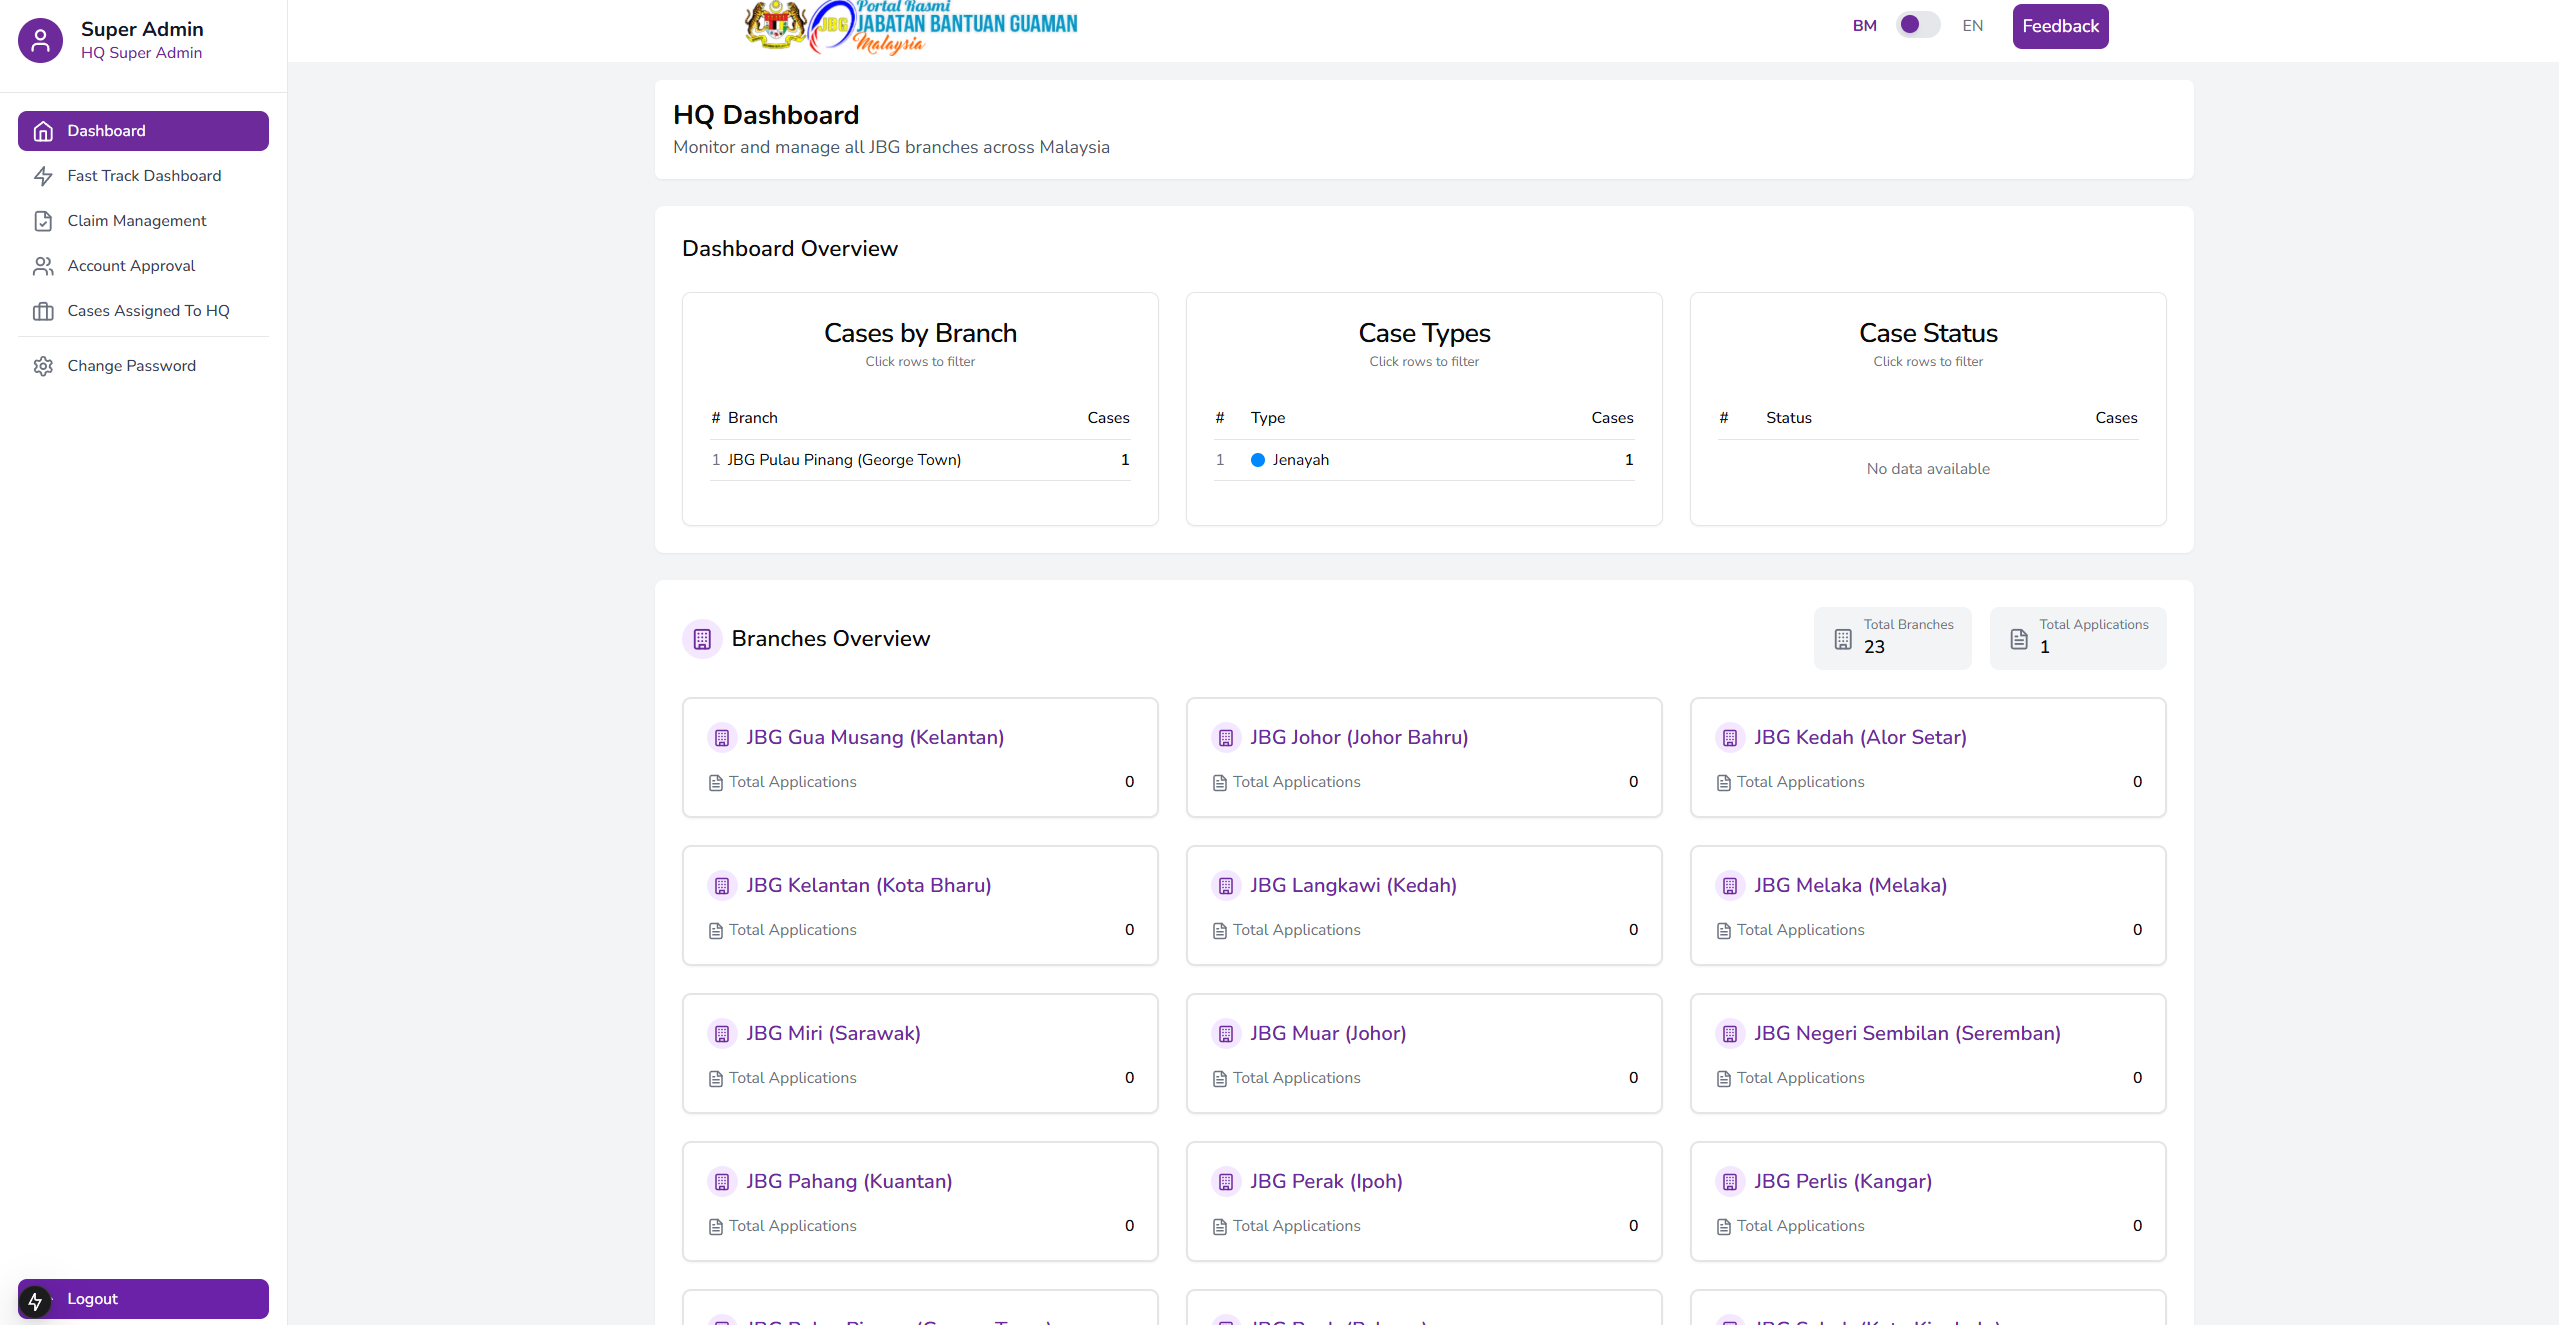Screen dimensions: 2559x1325
Task: Select the BM language label
Action: tap(1864, 26)
